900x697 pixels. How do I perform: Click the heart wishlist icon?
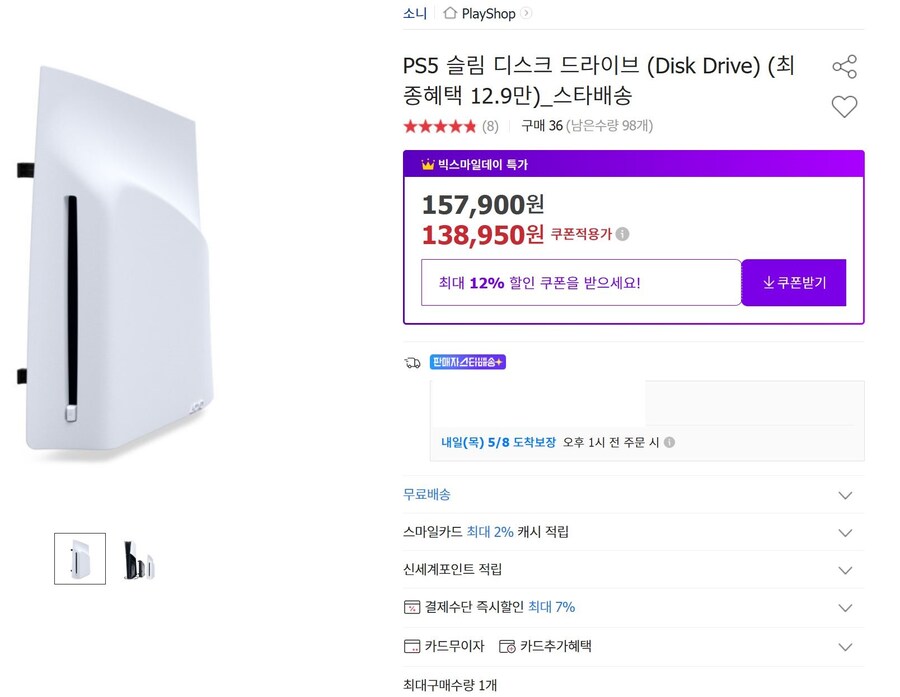pos(844,106)
